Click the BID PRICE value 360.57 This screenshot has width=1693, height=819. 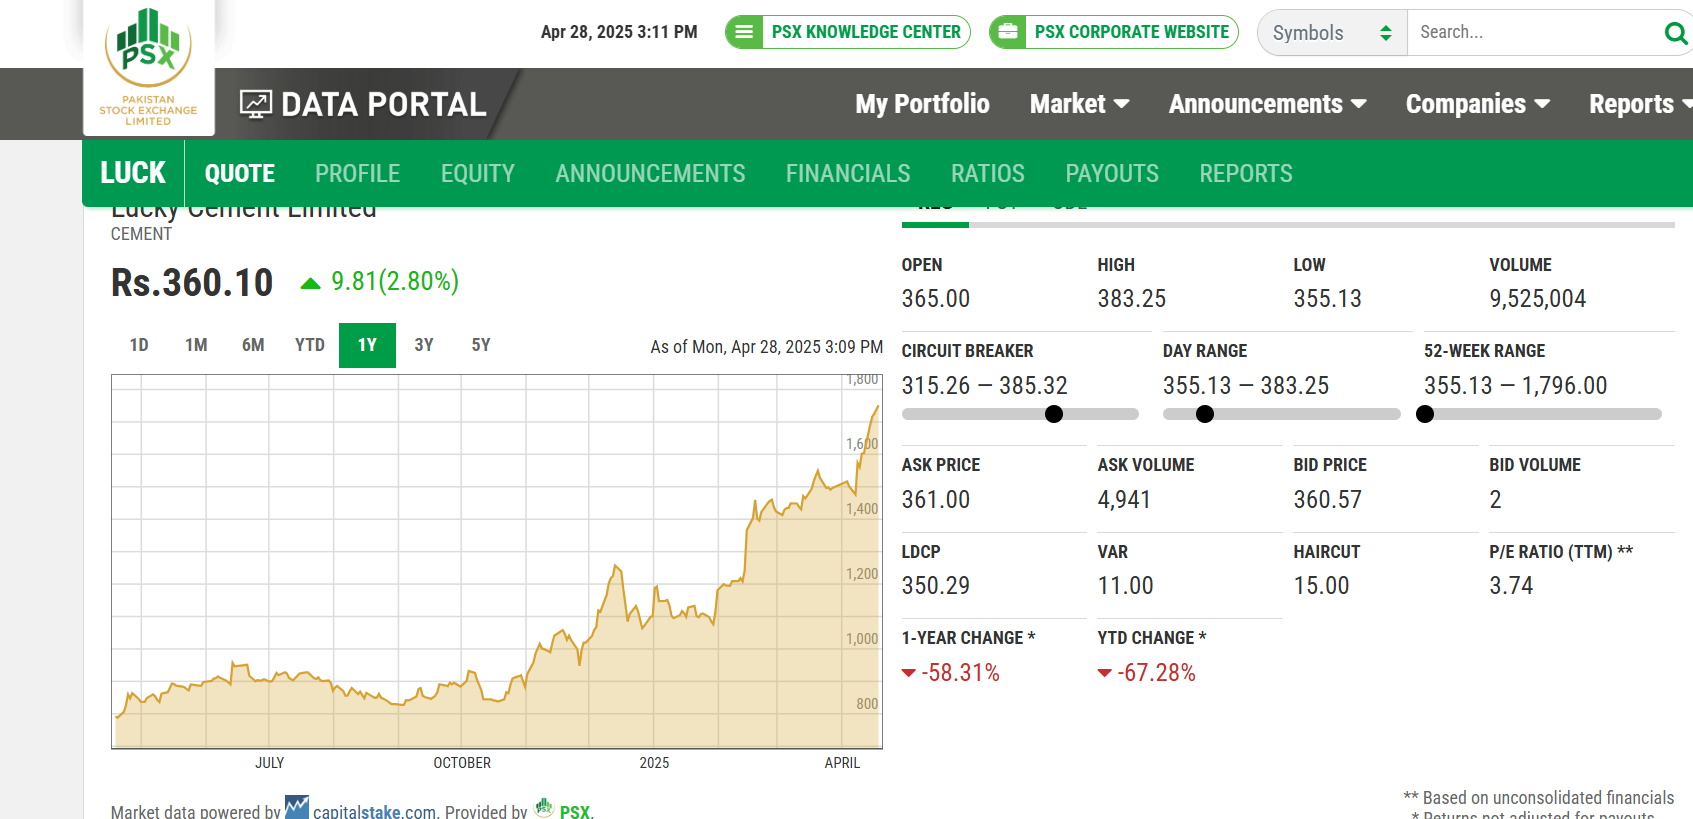pos(1328,500)
